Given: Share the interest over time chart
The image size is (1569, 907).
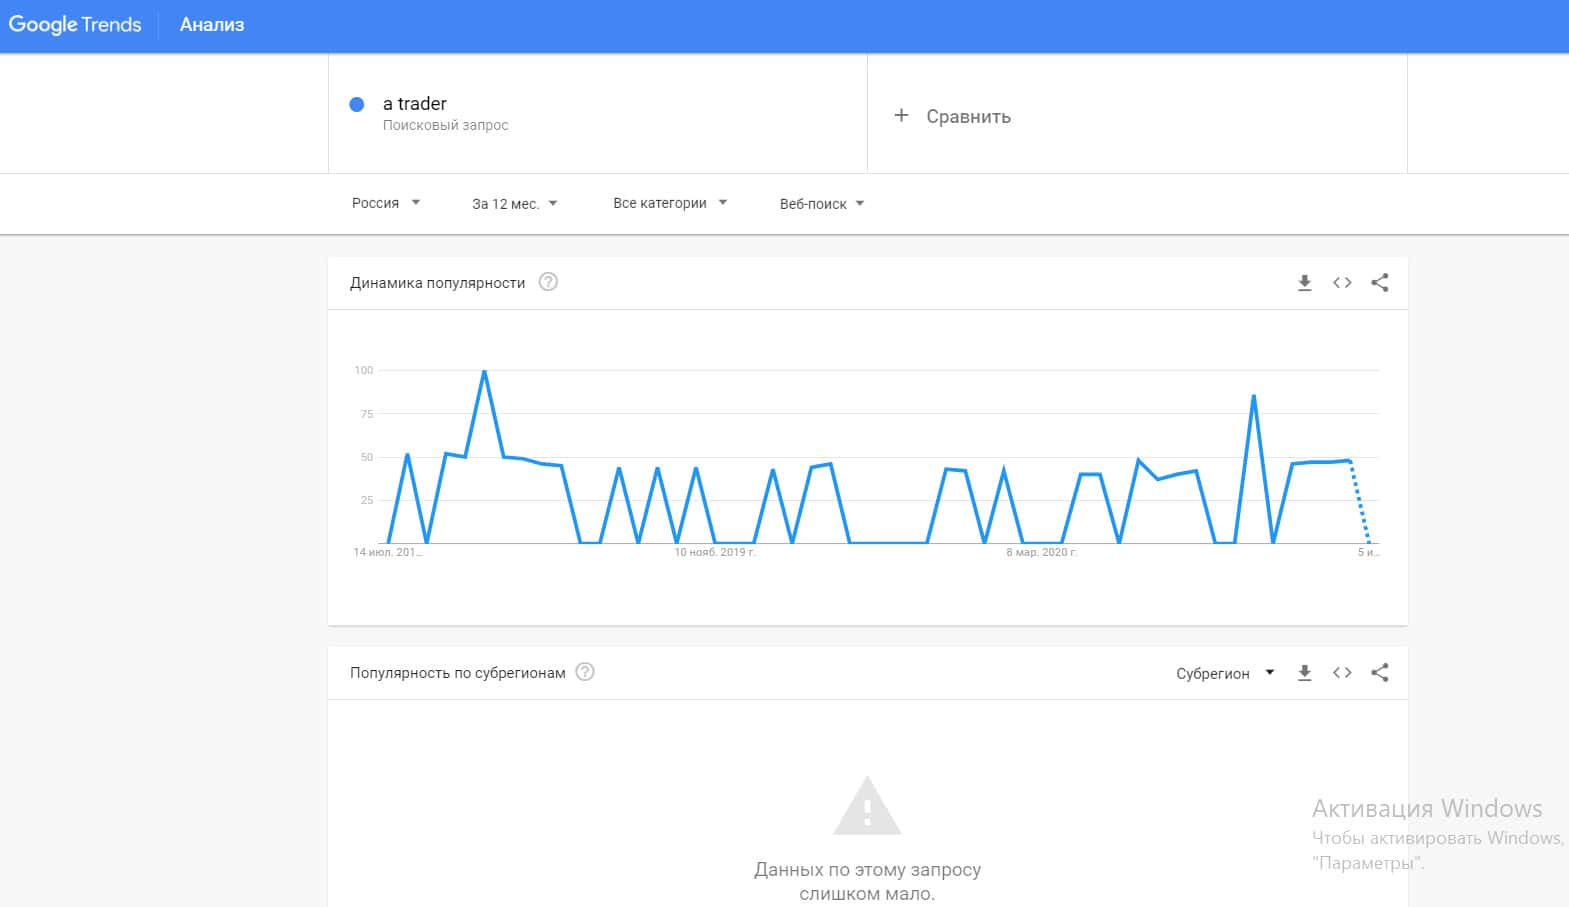Looking at the screenshot, I should 1380,283.
